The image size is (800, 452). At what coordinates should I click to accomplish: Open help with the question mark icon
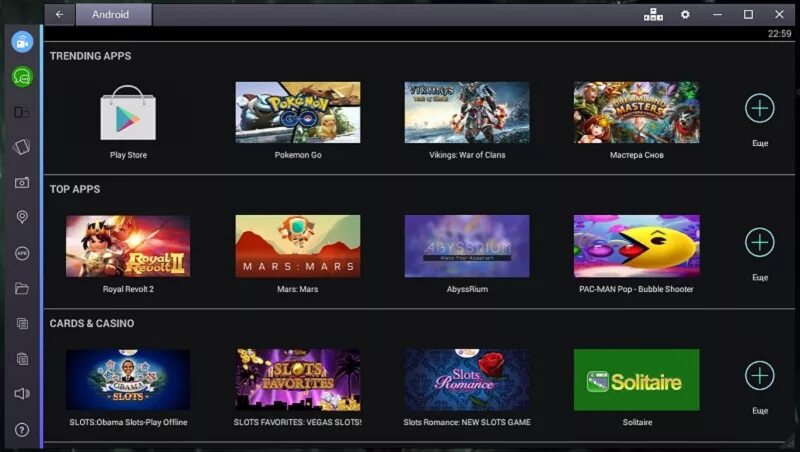[x=22, y=430]
